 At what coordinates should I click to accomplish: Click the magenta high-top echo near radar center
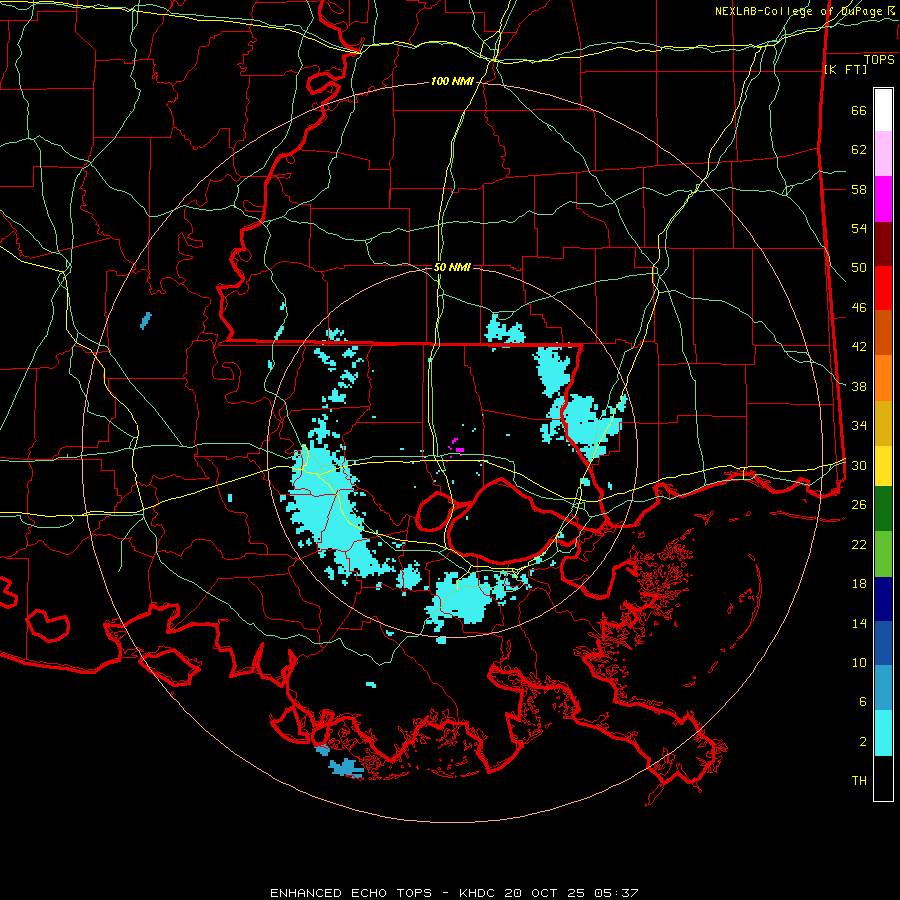click(457, 446)
